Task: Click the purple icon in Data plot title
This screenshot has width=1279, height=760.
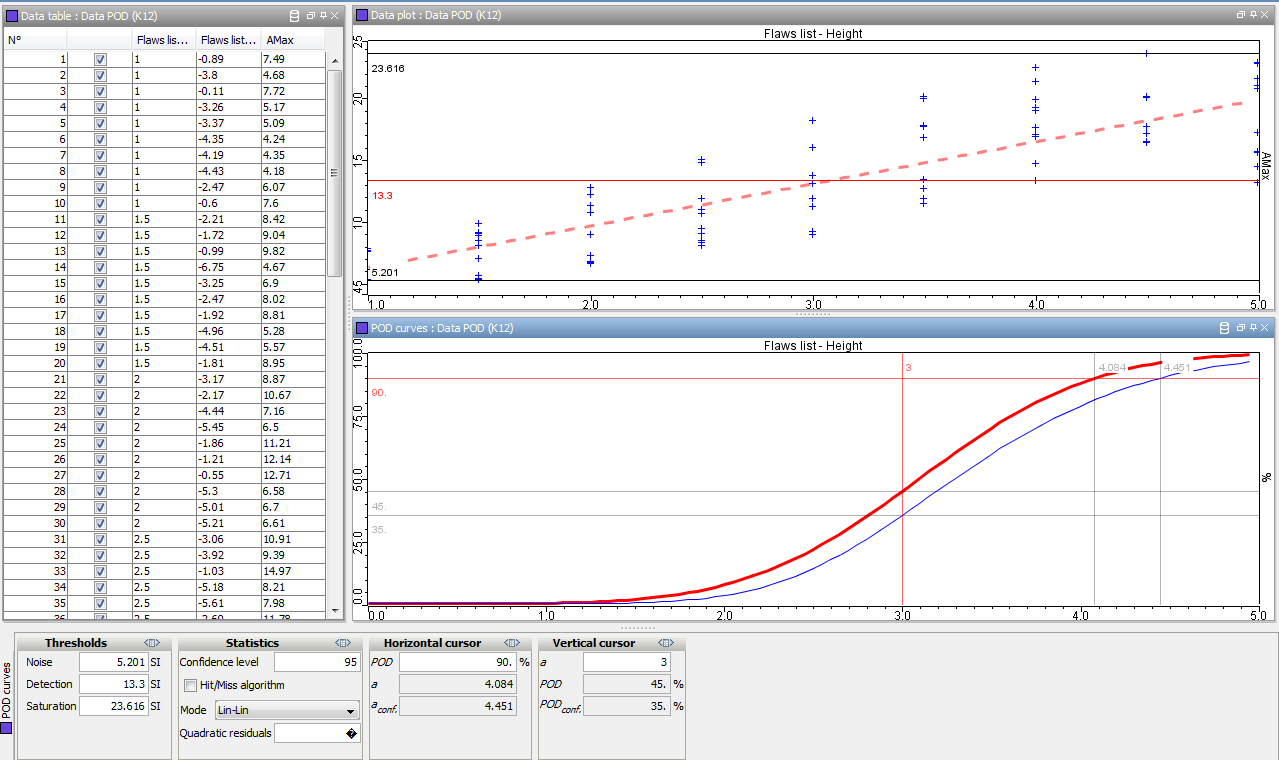Action: [361, 15]
